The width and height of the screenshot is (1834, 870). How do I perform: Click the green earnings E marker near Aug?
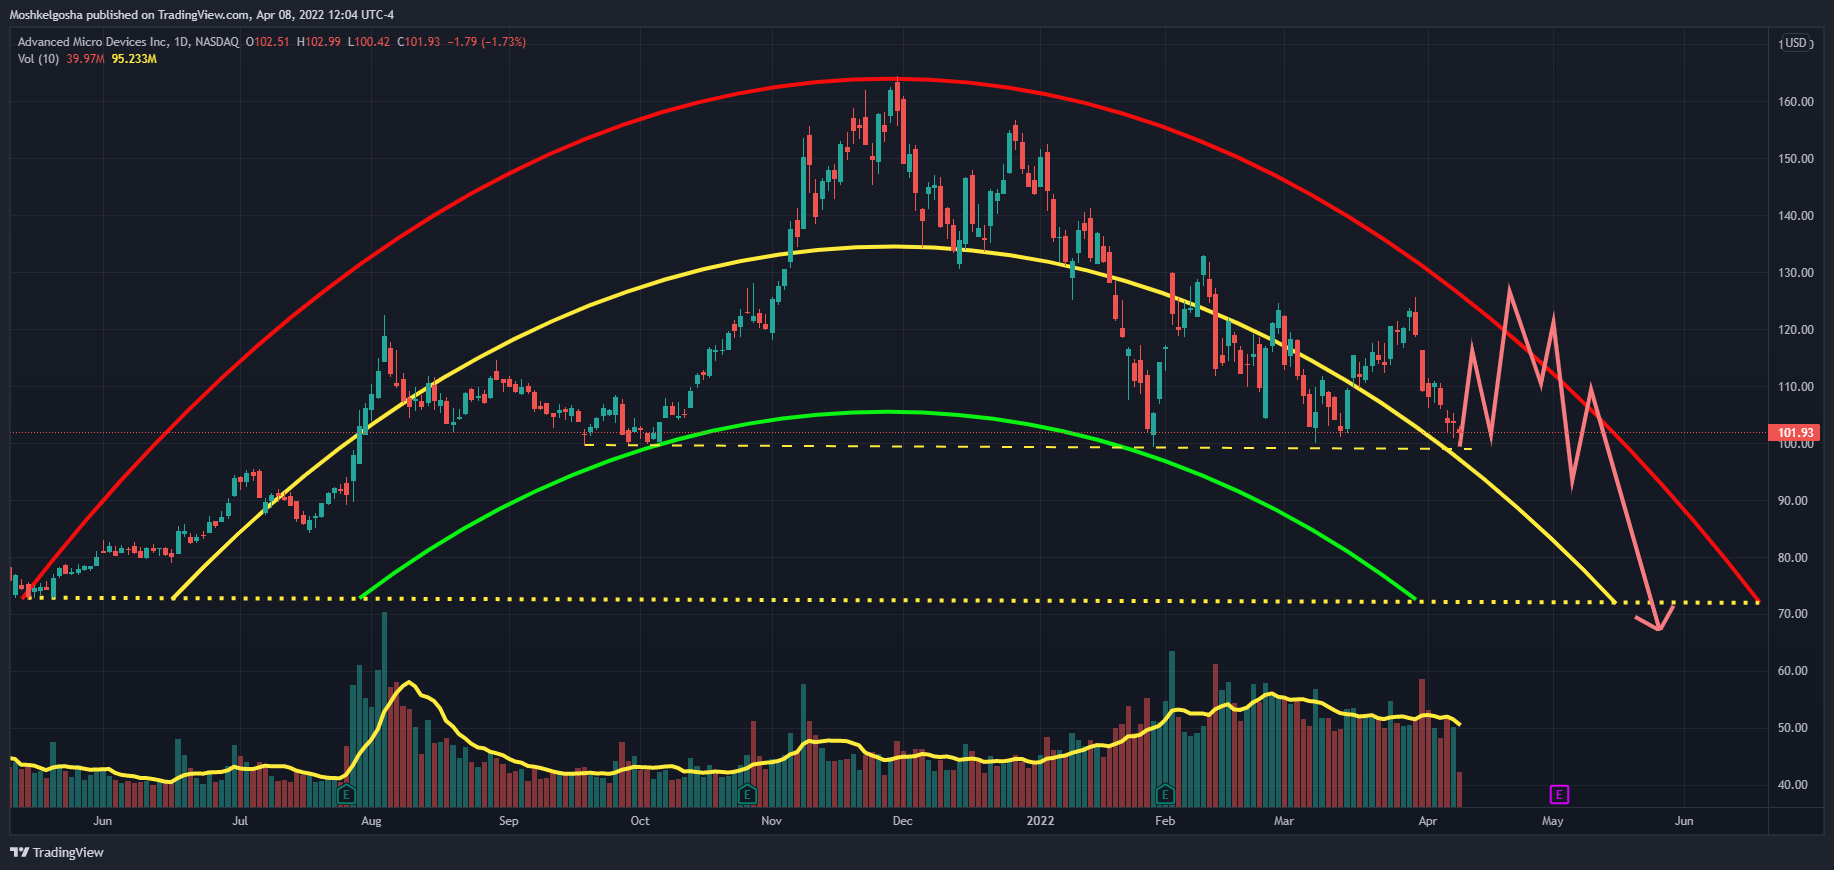pyautogui.click(x=346, y=795)
